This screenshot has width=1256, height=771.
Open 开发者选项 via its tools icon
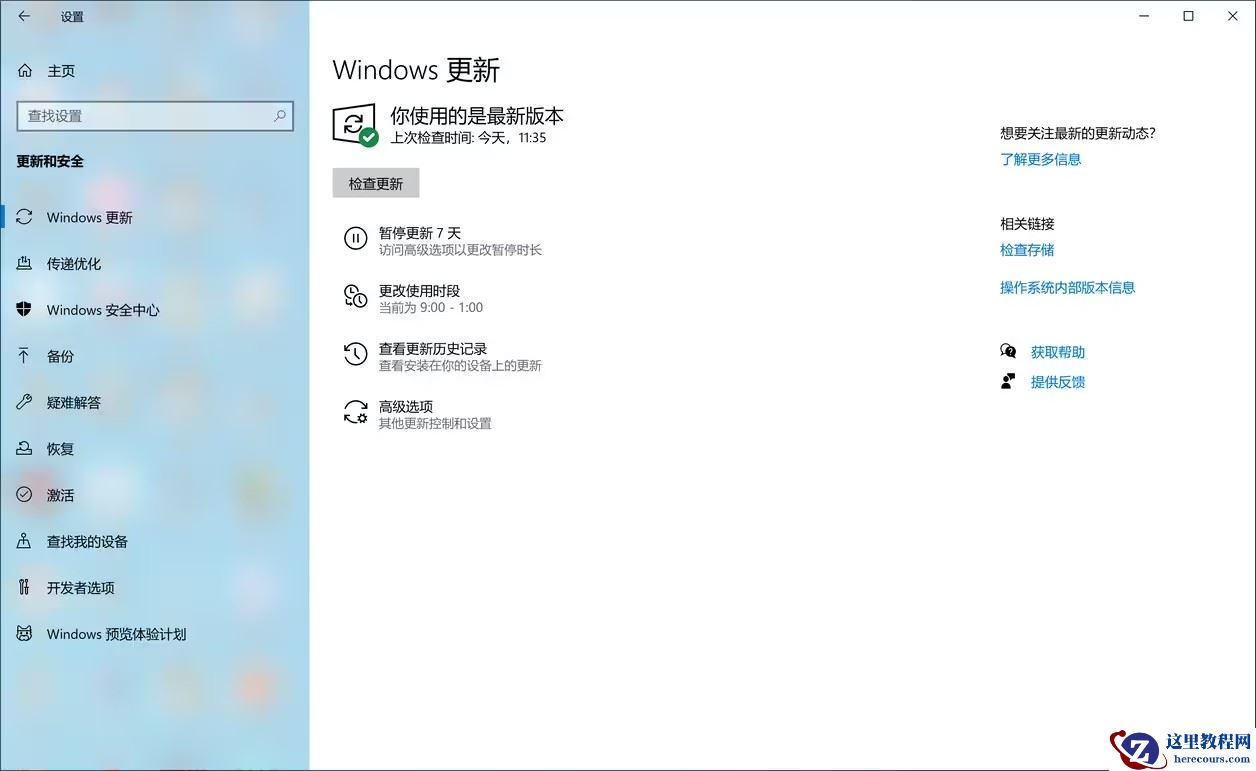pos(23,588)
